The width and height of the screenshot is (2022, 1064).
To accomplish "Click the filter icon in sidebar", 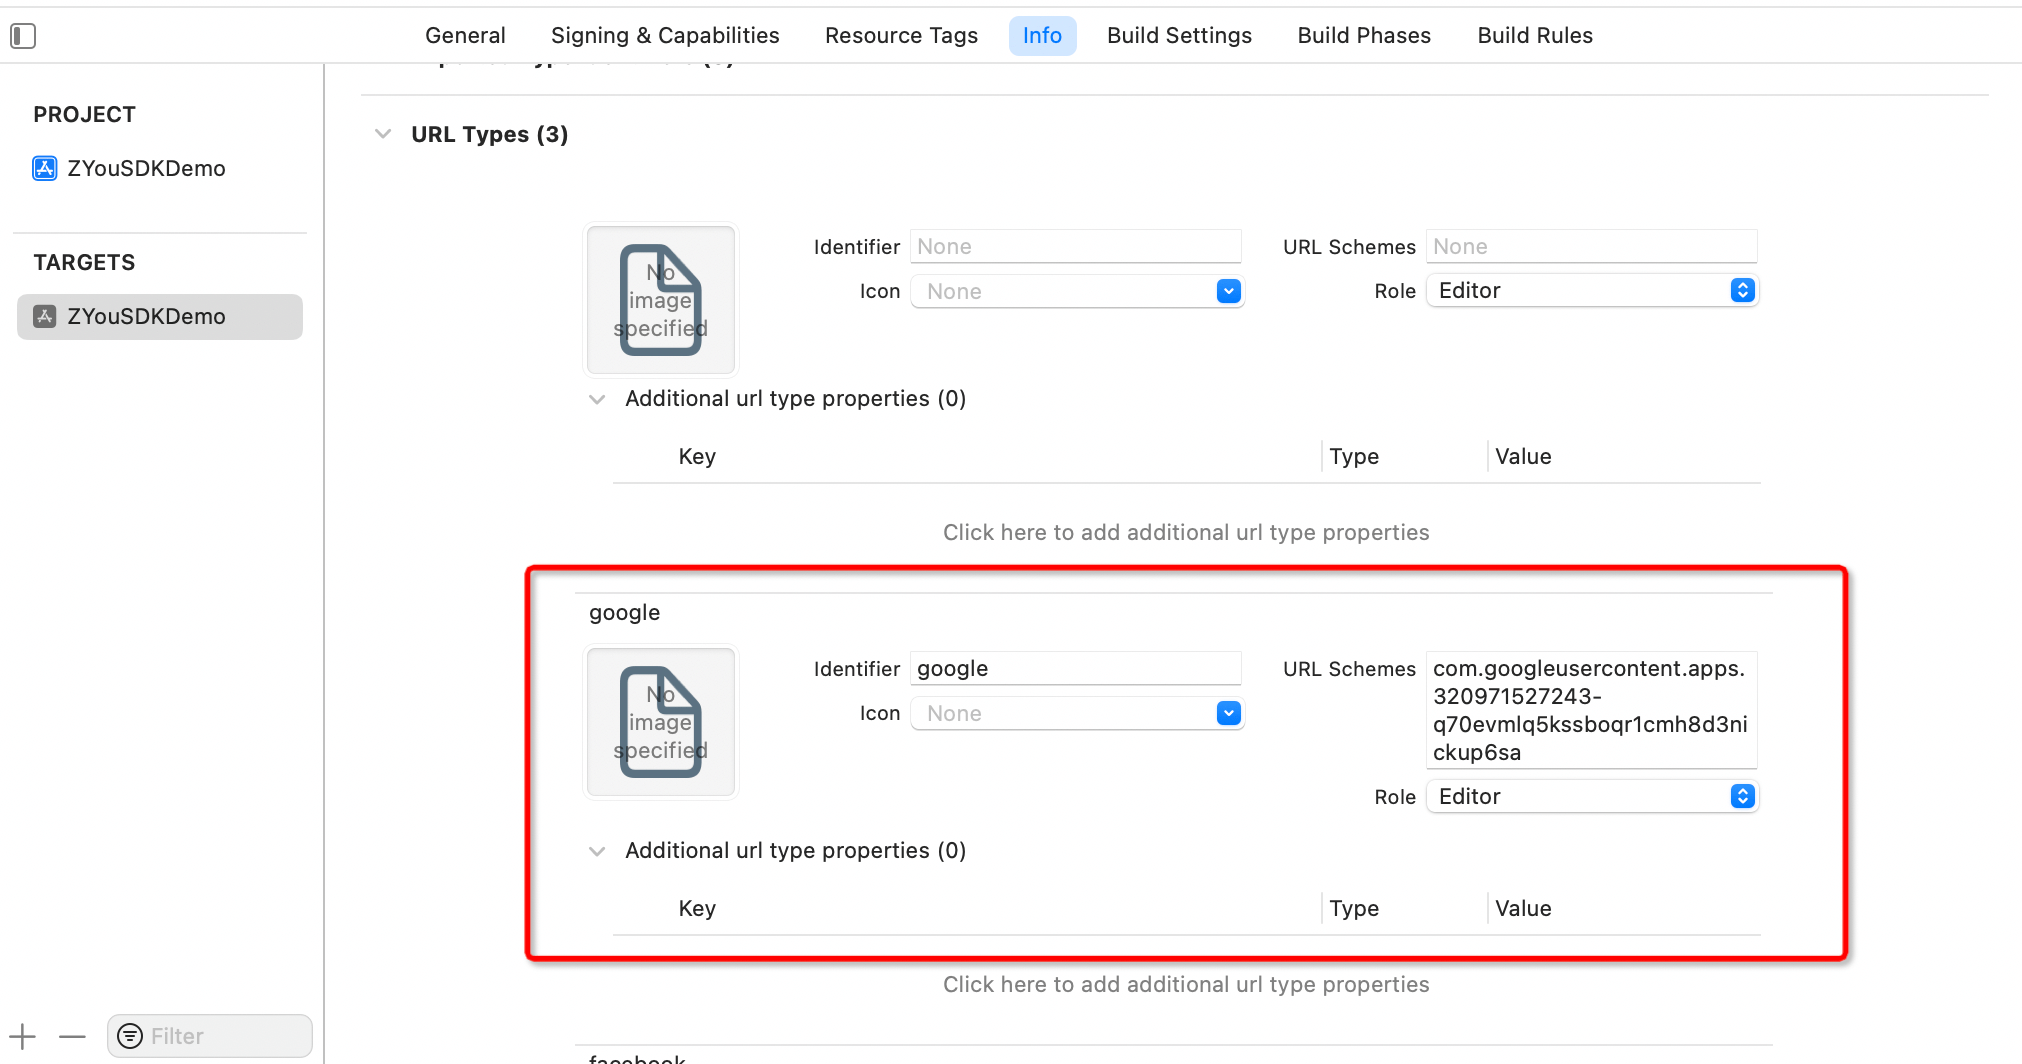I will click(x=130, y=1037).
